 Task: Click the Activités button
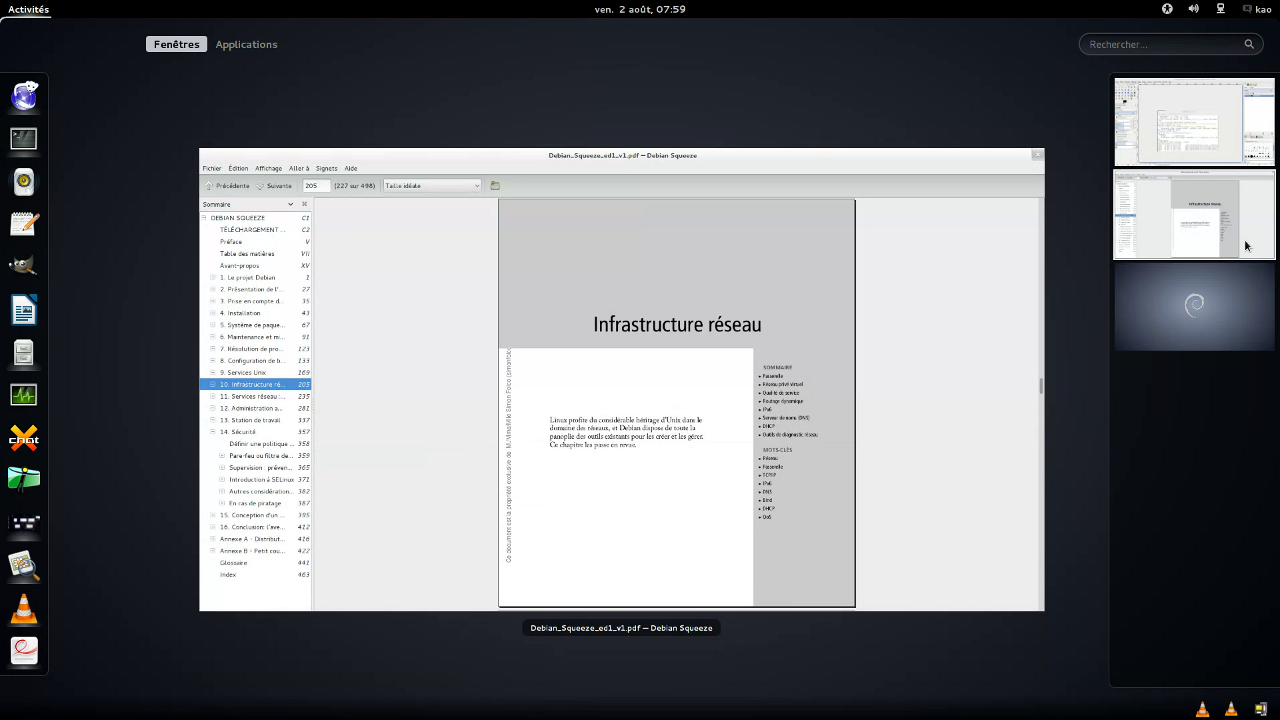(28, 9)
